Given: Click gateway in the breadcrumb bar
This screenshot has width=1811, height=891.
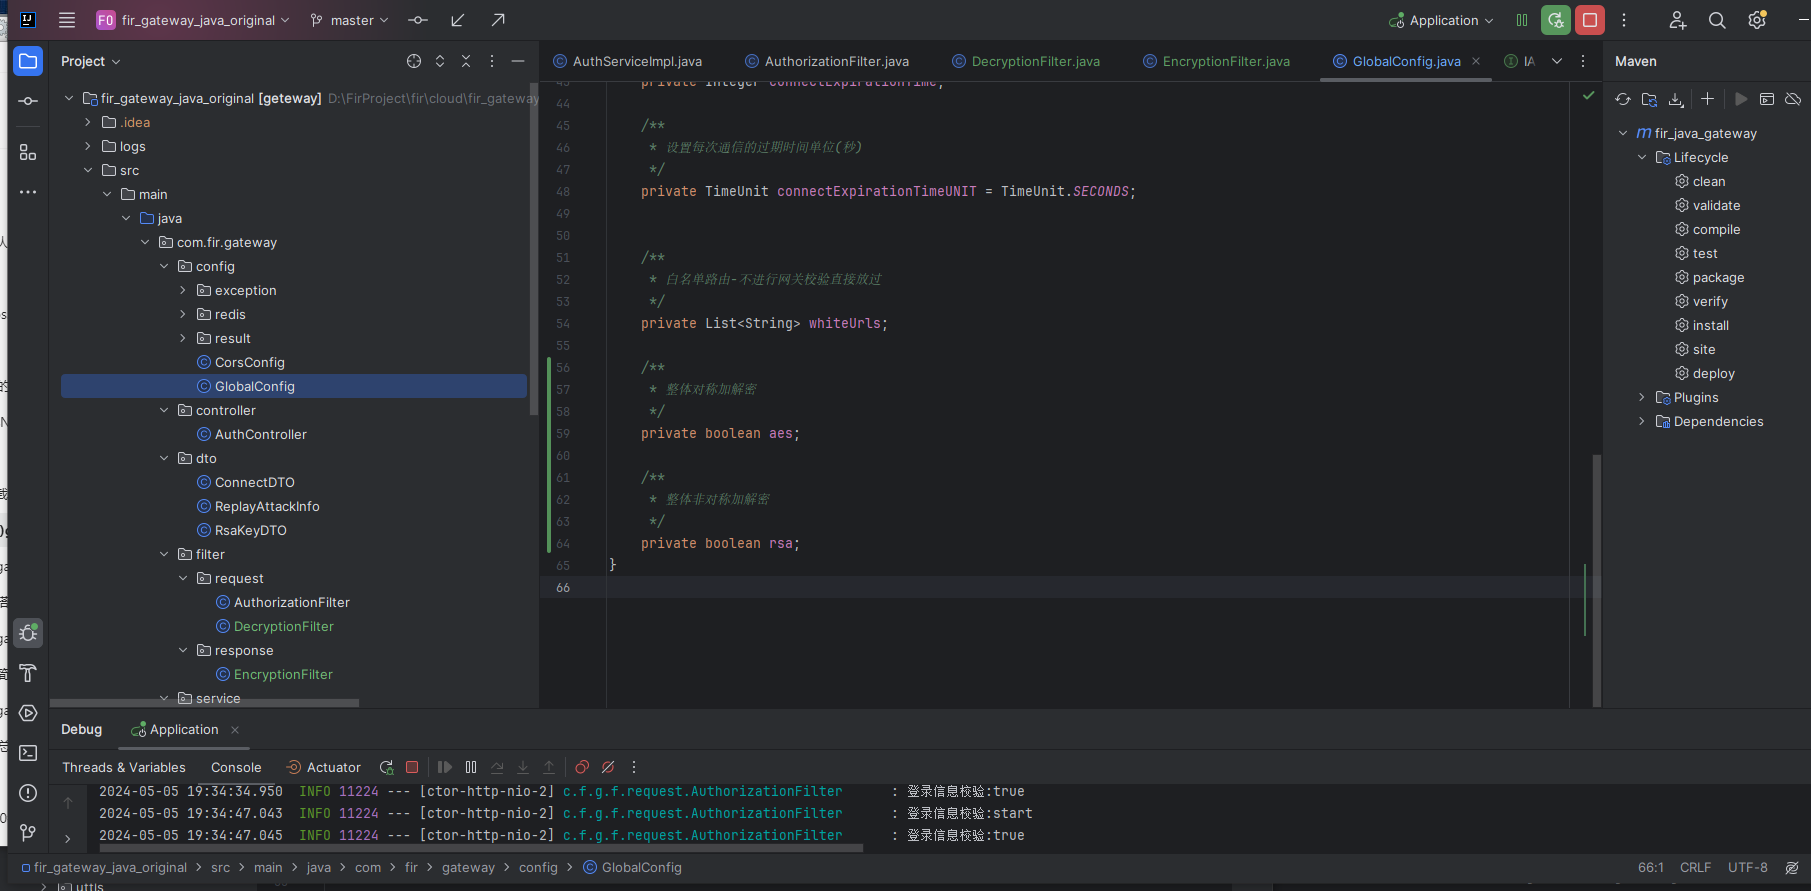Looking at the screenshot, I should tap(468, 868).
